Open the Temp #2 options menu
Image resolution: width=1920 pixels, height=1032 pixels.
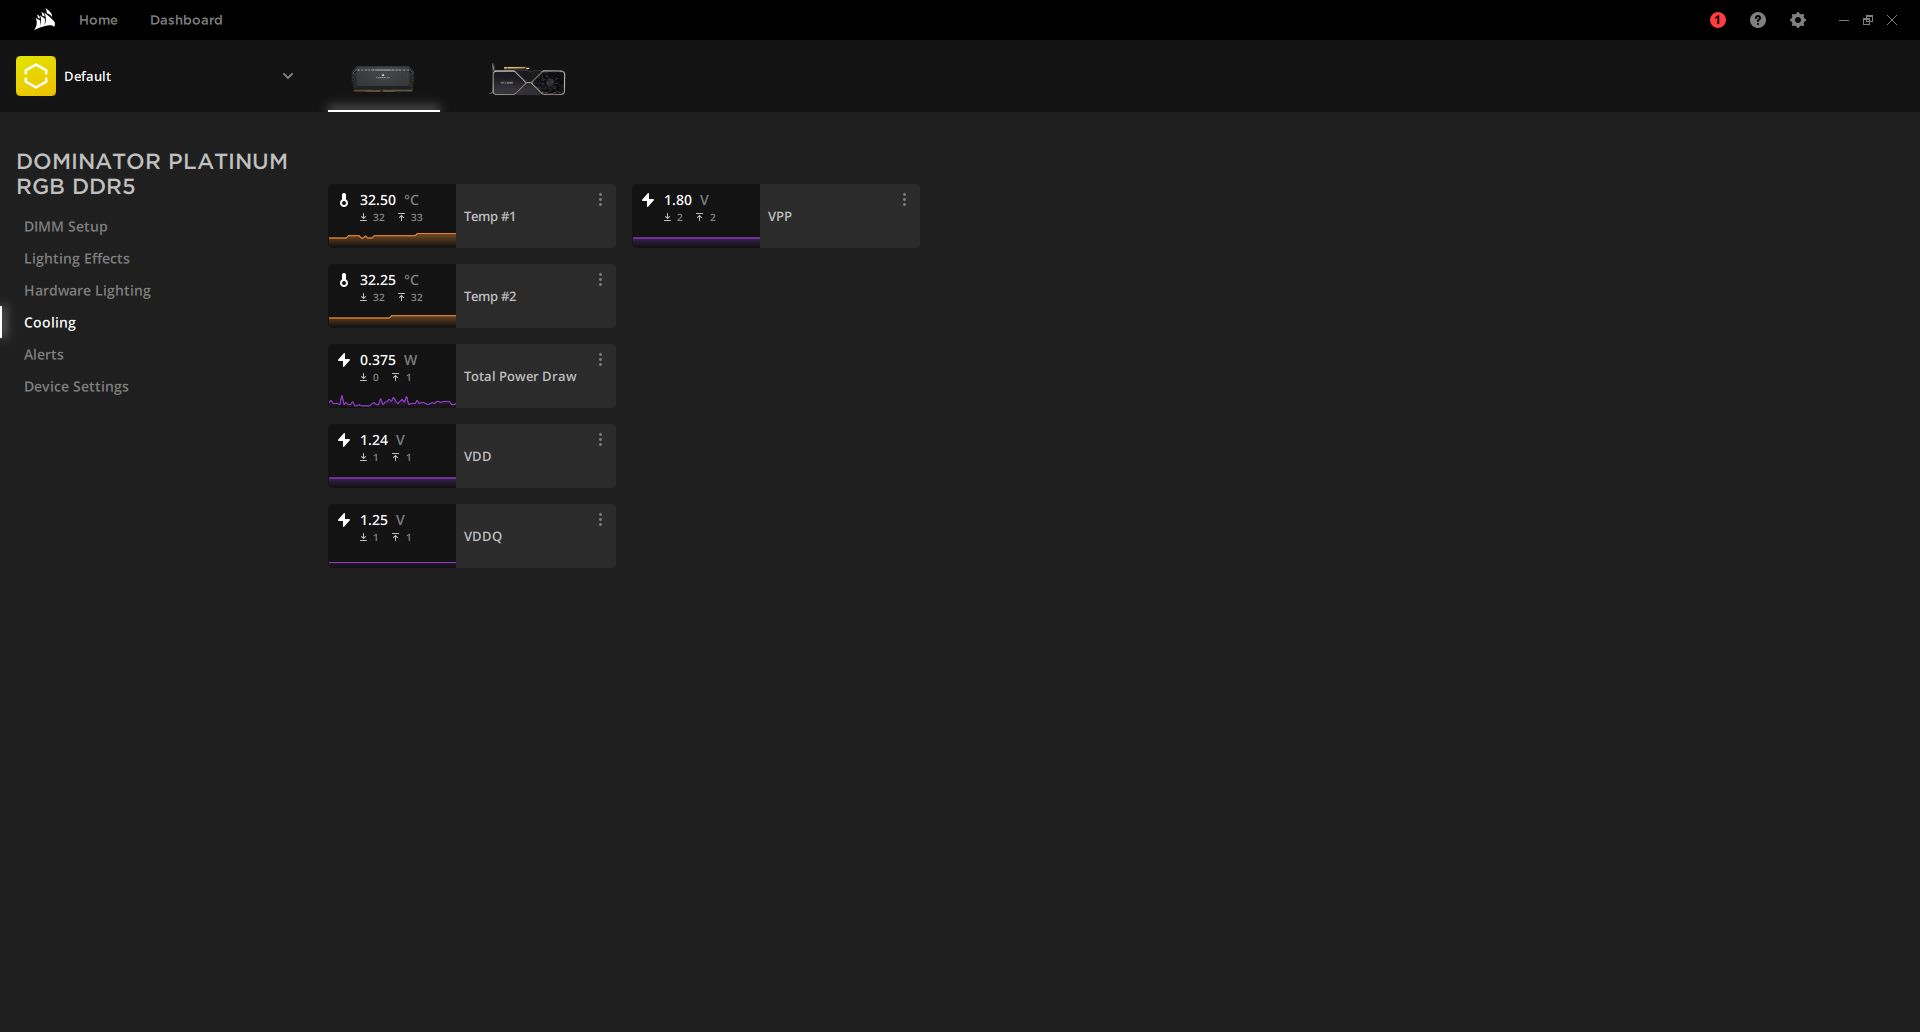[x=600, y=280]
